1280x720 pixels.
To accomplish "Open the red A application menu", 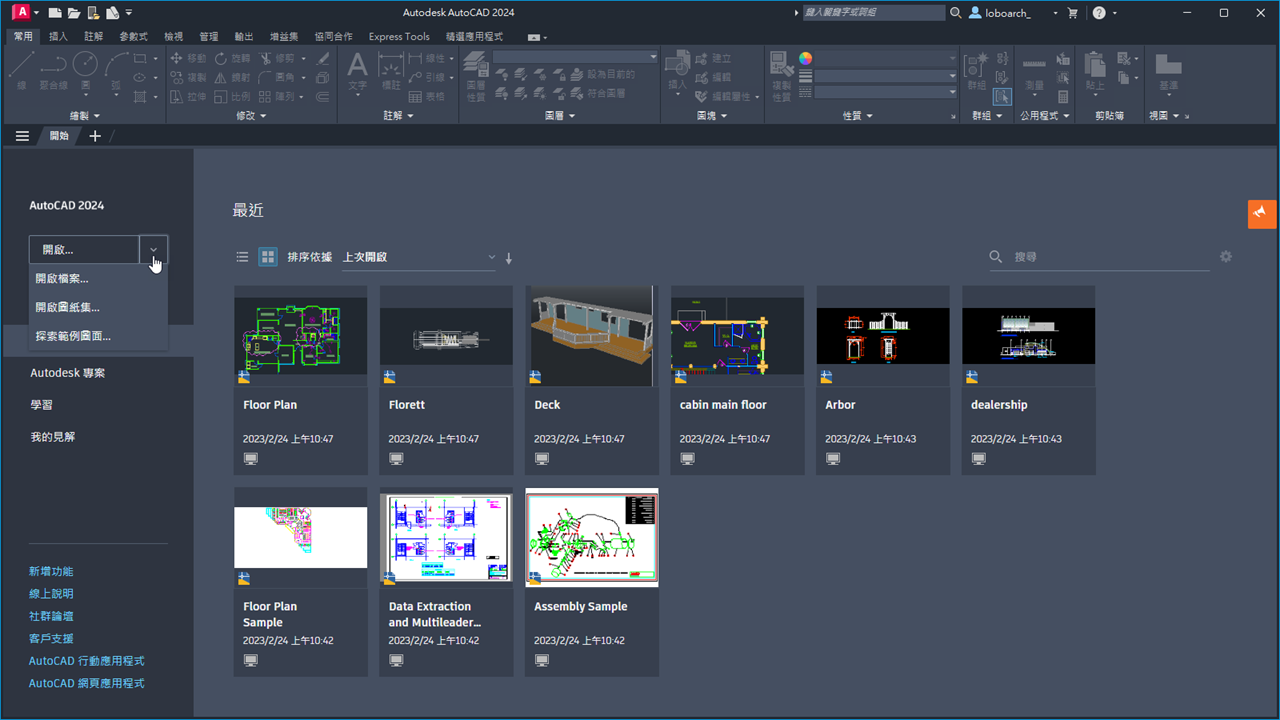I will tap(21, 13).
